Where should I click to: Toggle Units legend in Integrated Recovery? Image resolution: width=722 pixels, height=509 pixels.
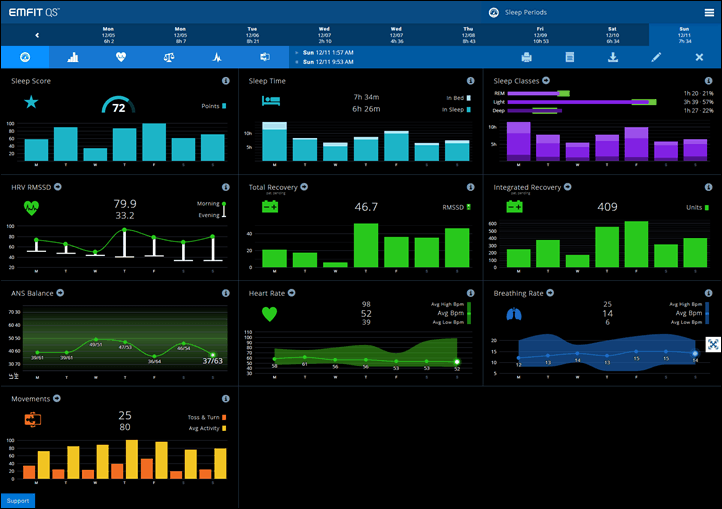click(x=697, y=207)
